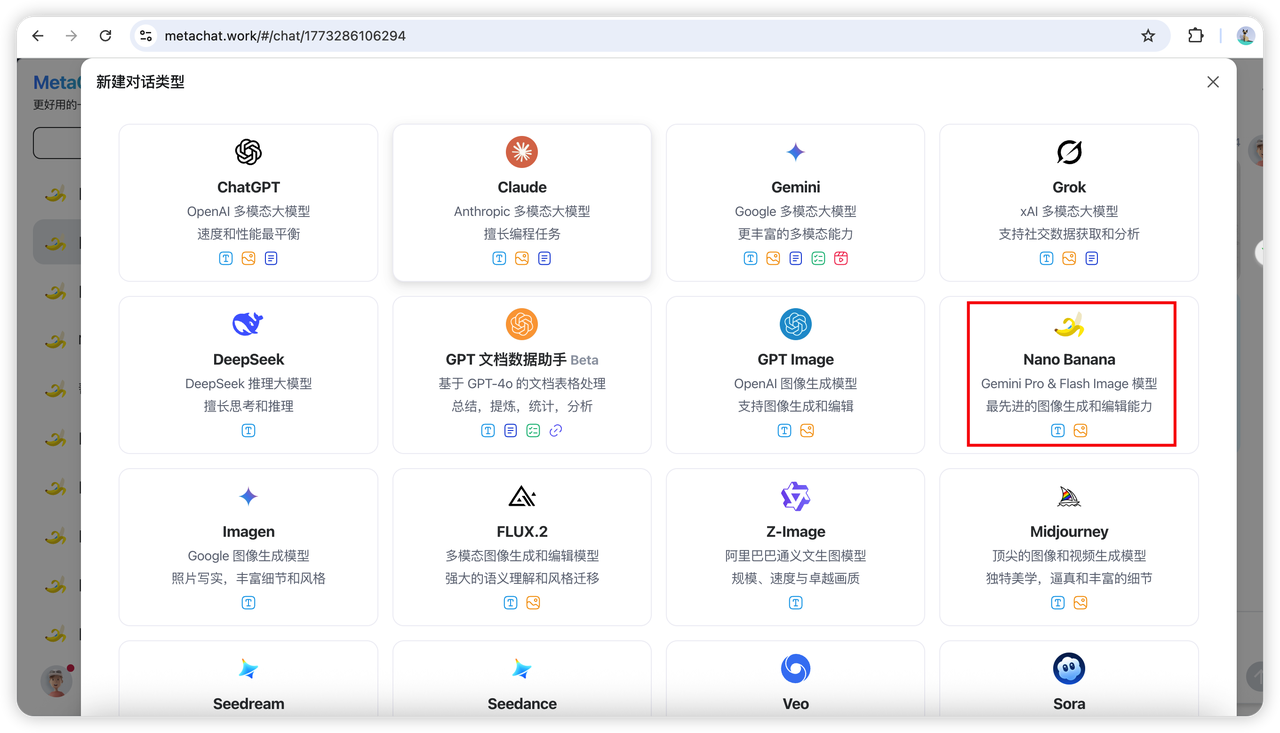This screenshot has width=1280, height=733.
Task: Click the FLUX.2 triangle logo
Action: click(x=522, y=496)
